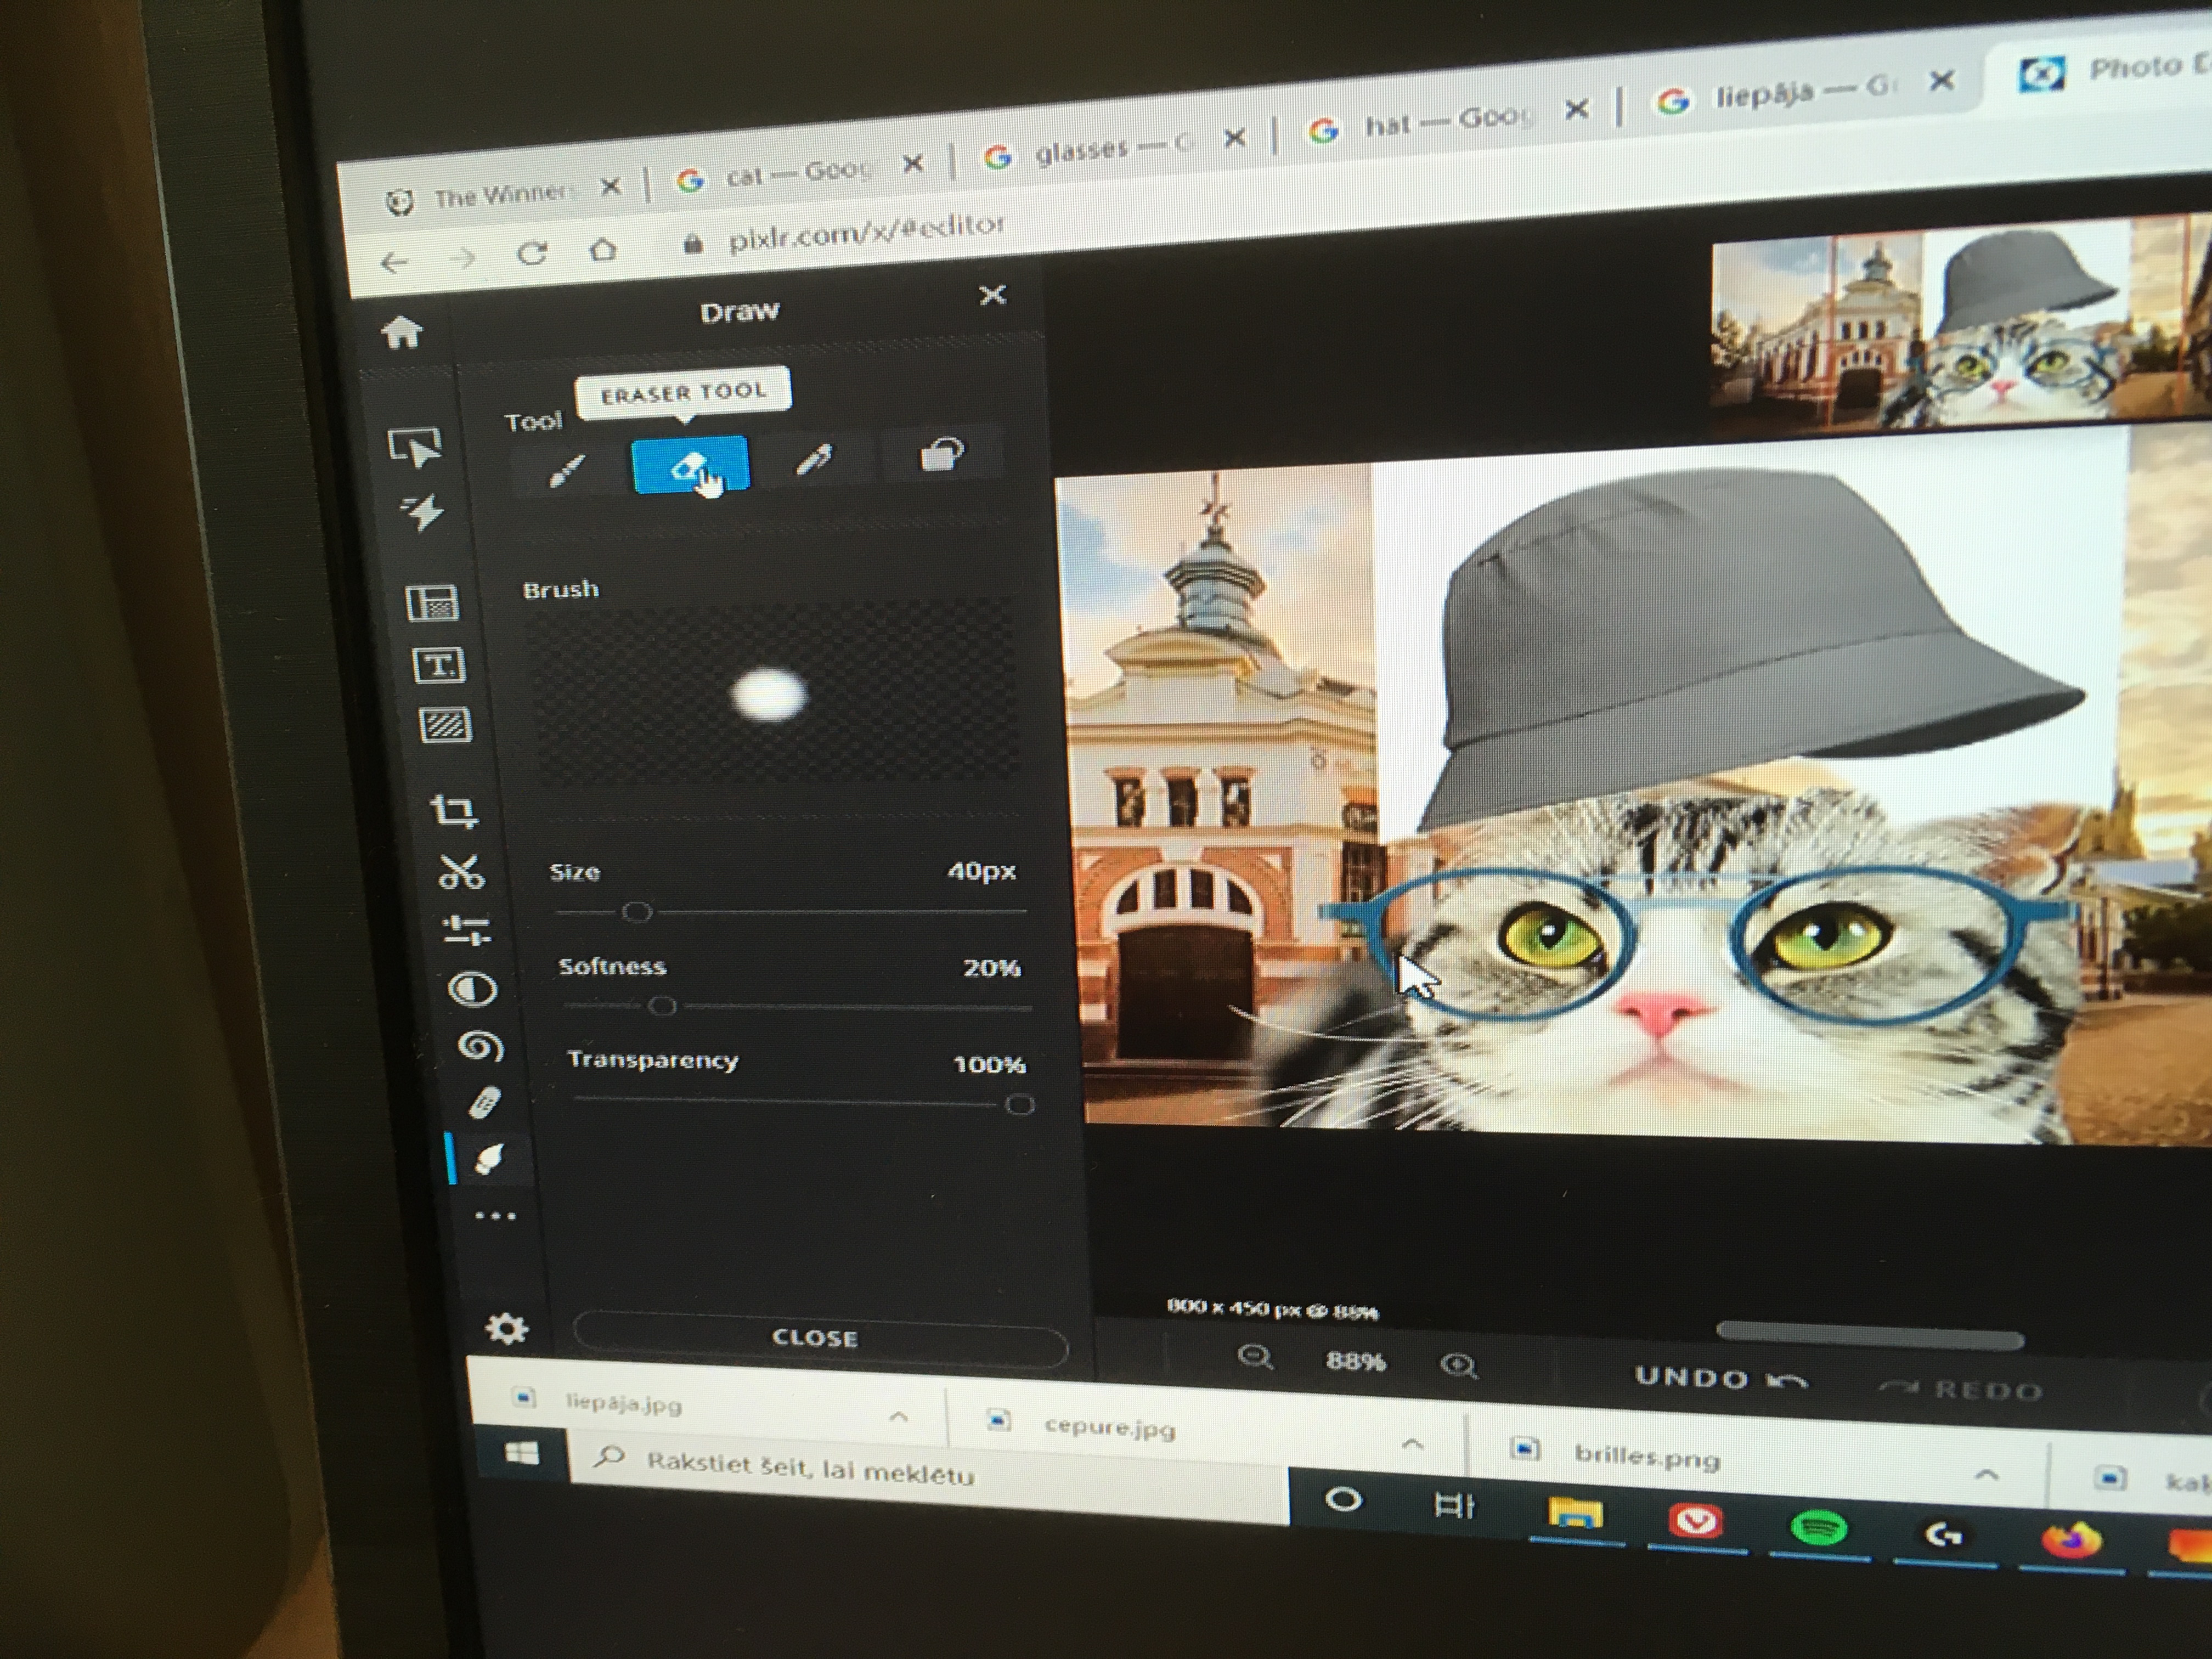Open the Add Text tool
The width and height of the screenshot is (2212, 1659).
pyautogui.click(x=439, y=665)
